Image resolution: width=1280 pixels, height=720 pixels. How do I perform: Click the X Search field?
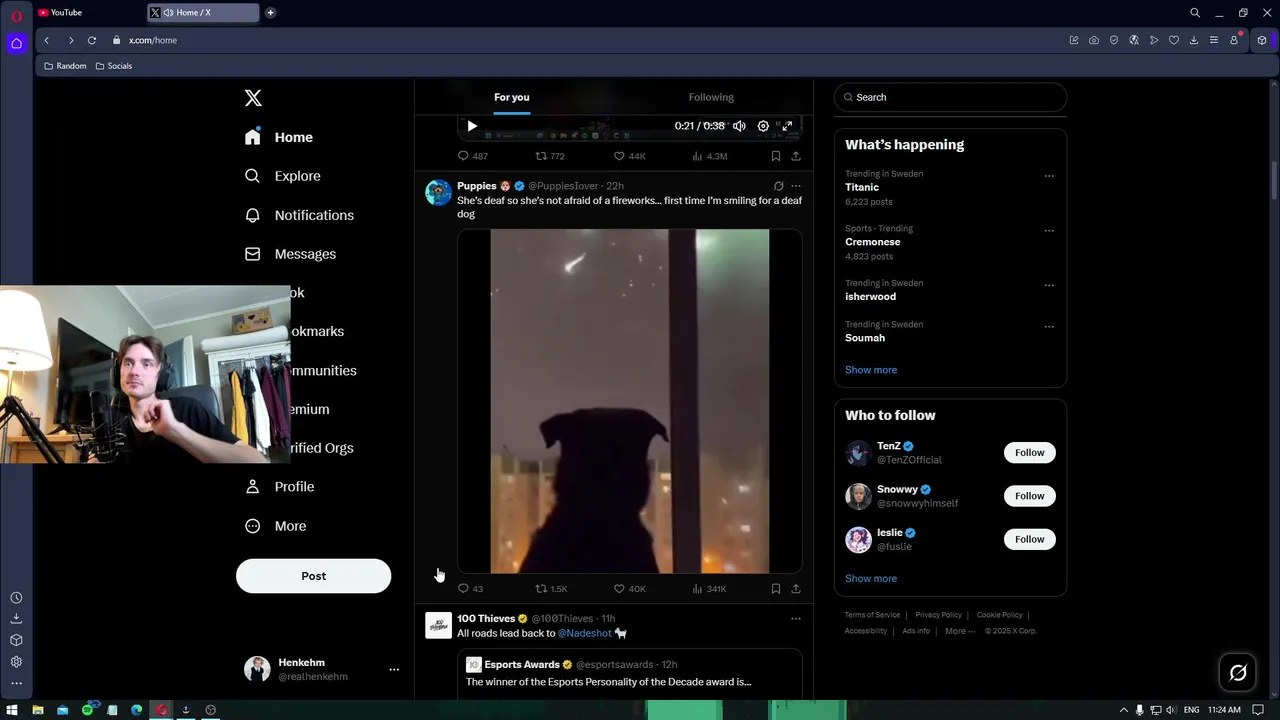(x=950, y=97)
